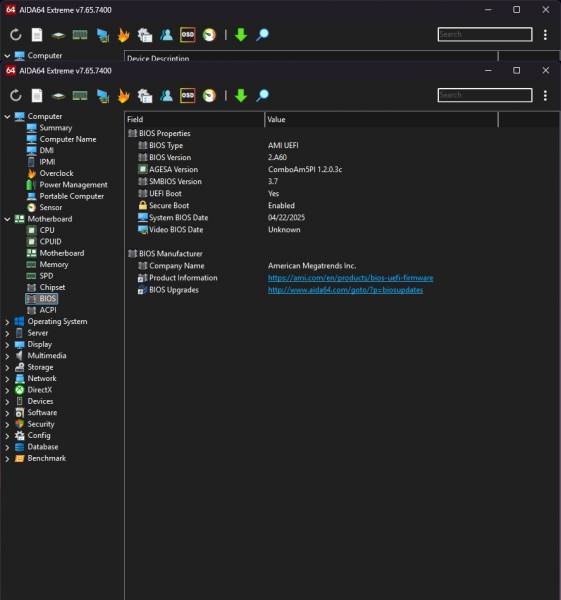Click the Search field in front window
This screenshot has width=561, height=600.
point(485,95)
